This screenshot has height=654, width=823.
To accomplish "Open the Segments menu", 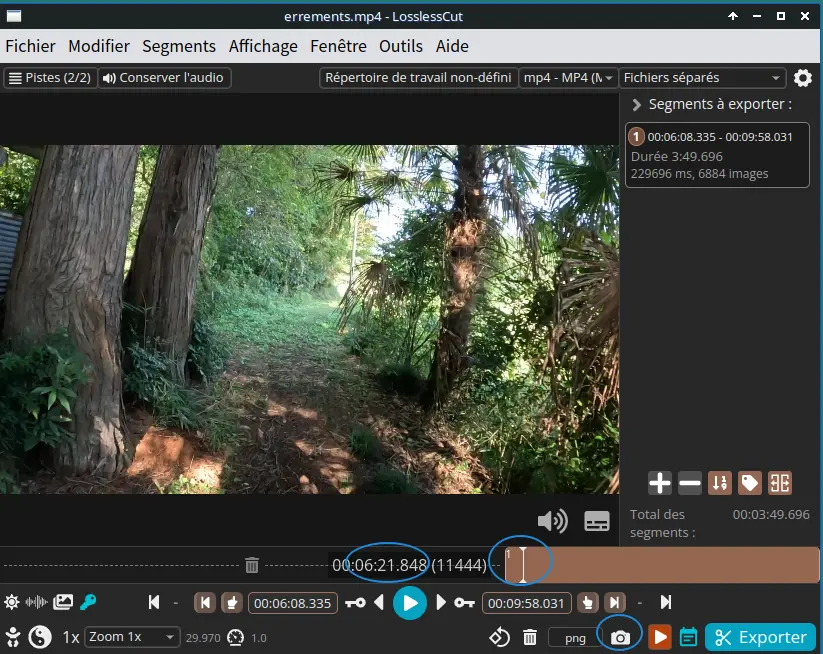I will point(179,46).
